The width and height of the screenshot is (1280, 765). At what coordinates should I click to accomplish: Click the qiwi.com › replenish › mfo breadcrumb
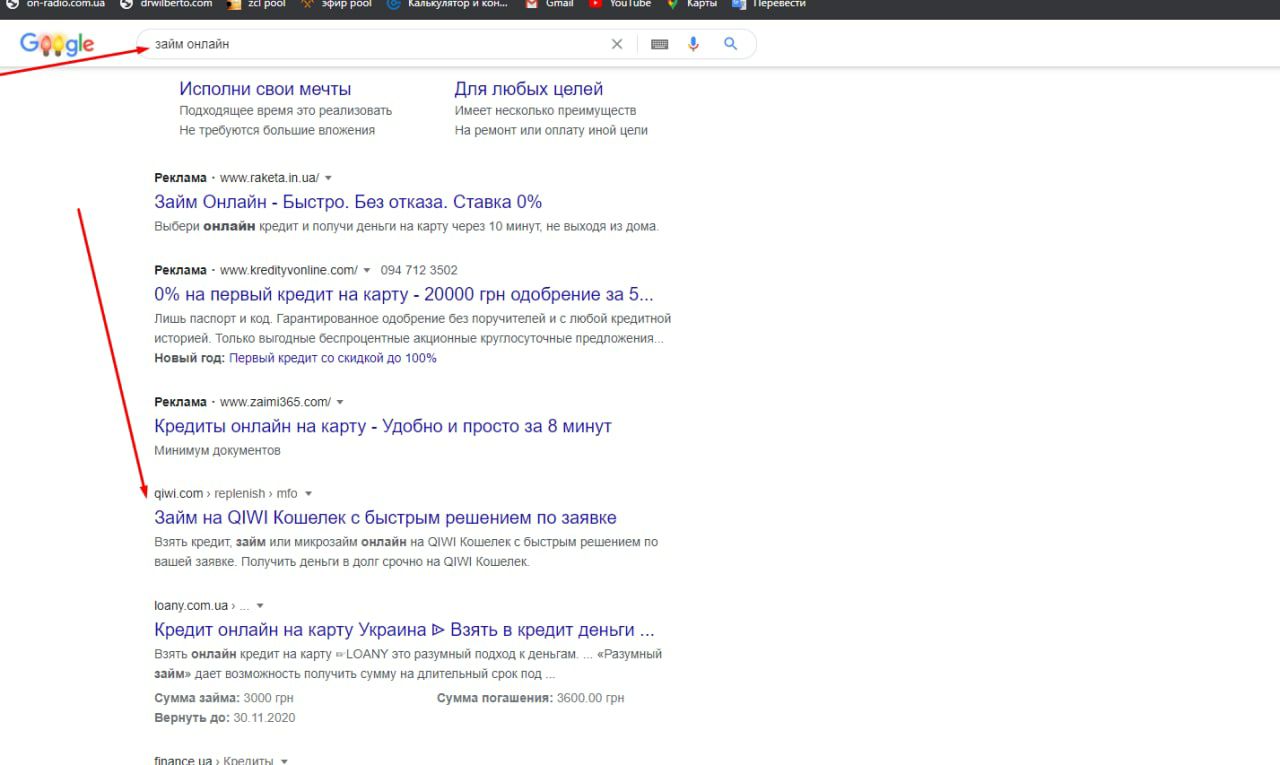pos(226,494)
